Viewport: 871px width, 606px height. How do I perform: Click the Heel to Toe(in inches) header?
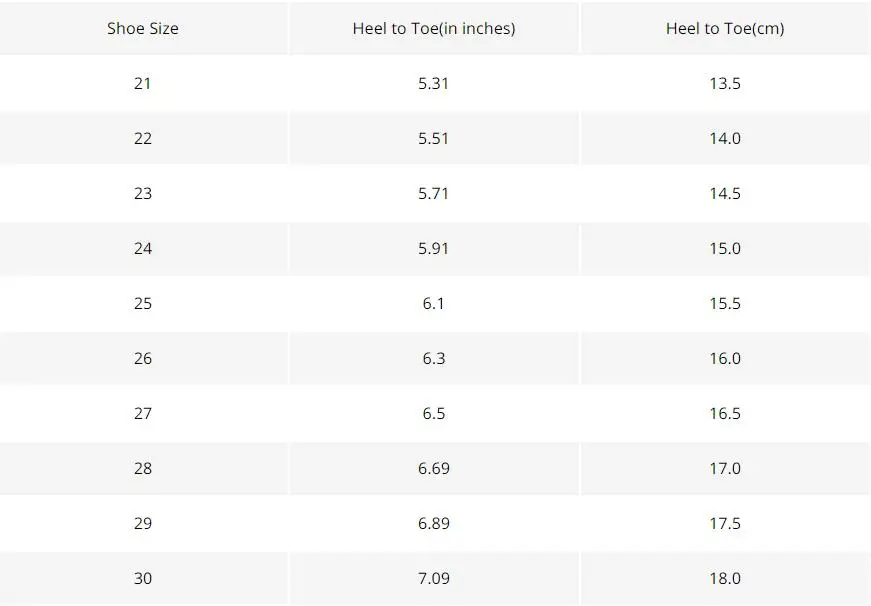434,28
